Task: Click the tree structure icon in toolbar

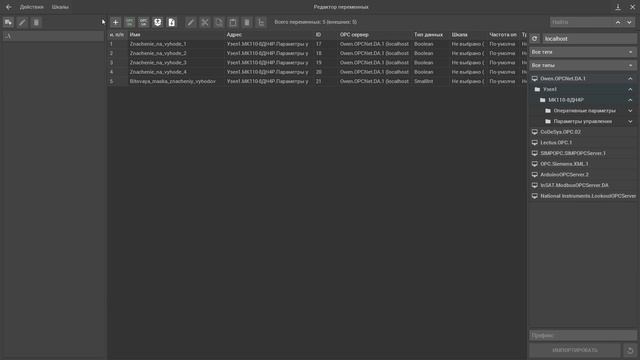Action: pyautogui.click(x=261, y=22)
